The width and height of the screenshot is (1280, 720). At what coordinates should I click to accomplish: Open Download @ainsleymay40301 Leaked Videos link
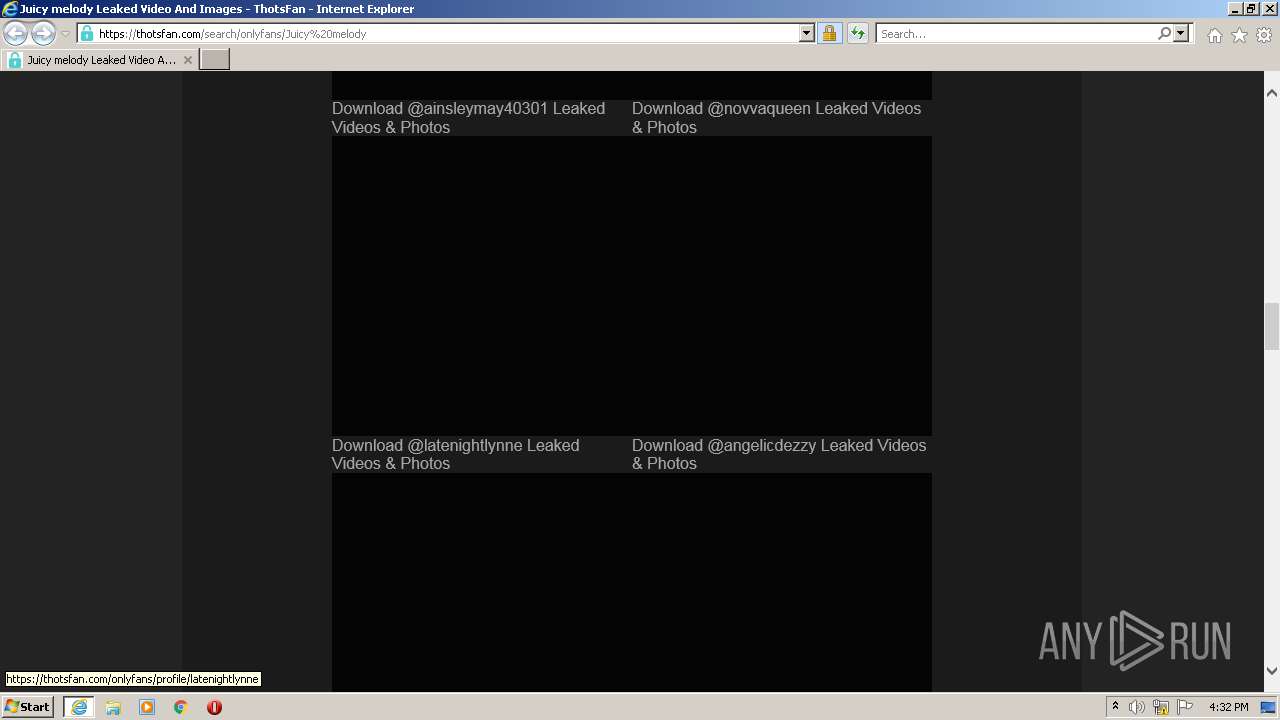(468, 118)
